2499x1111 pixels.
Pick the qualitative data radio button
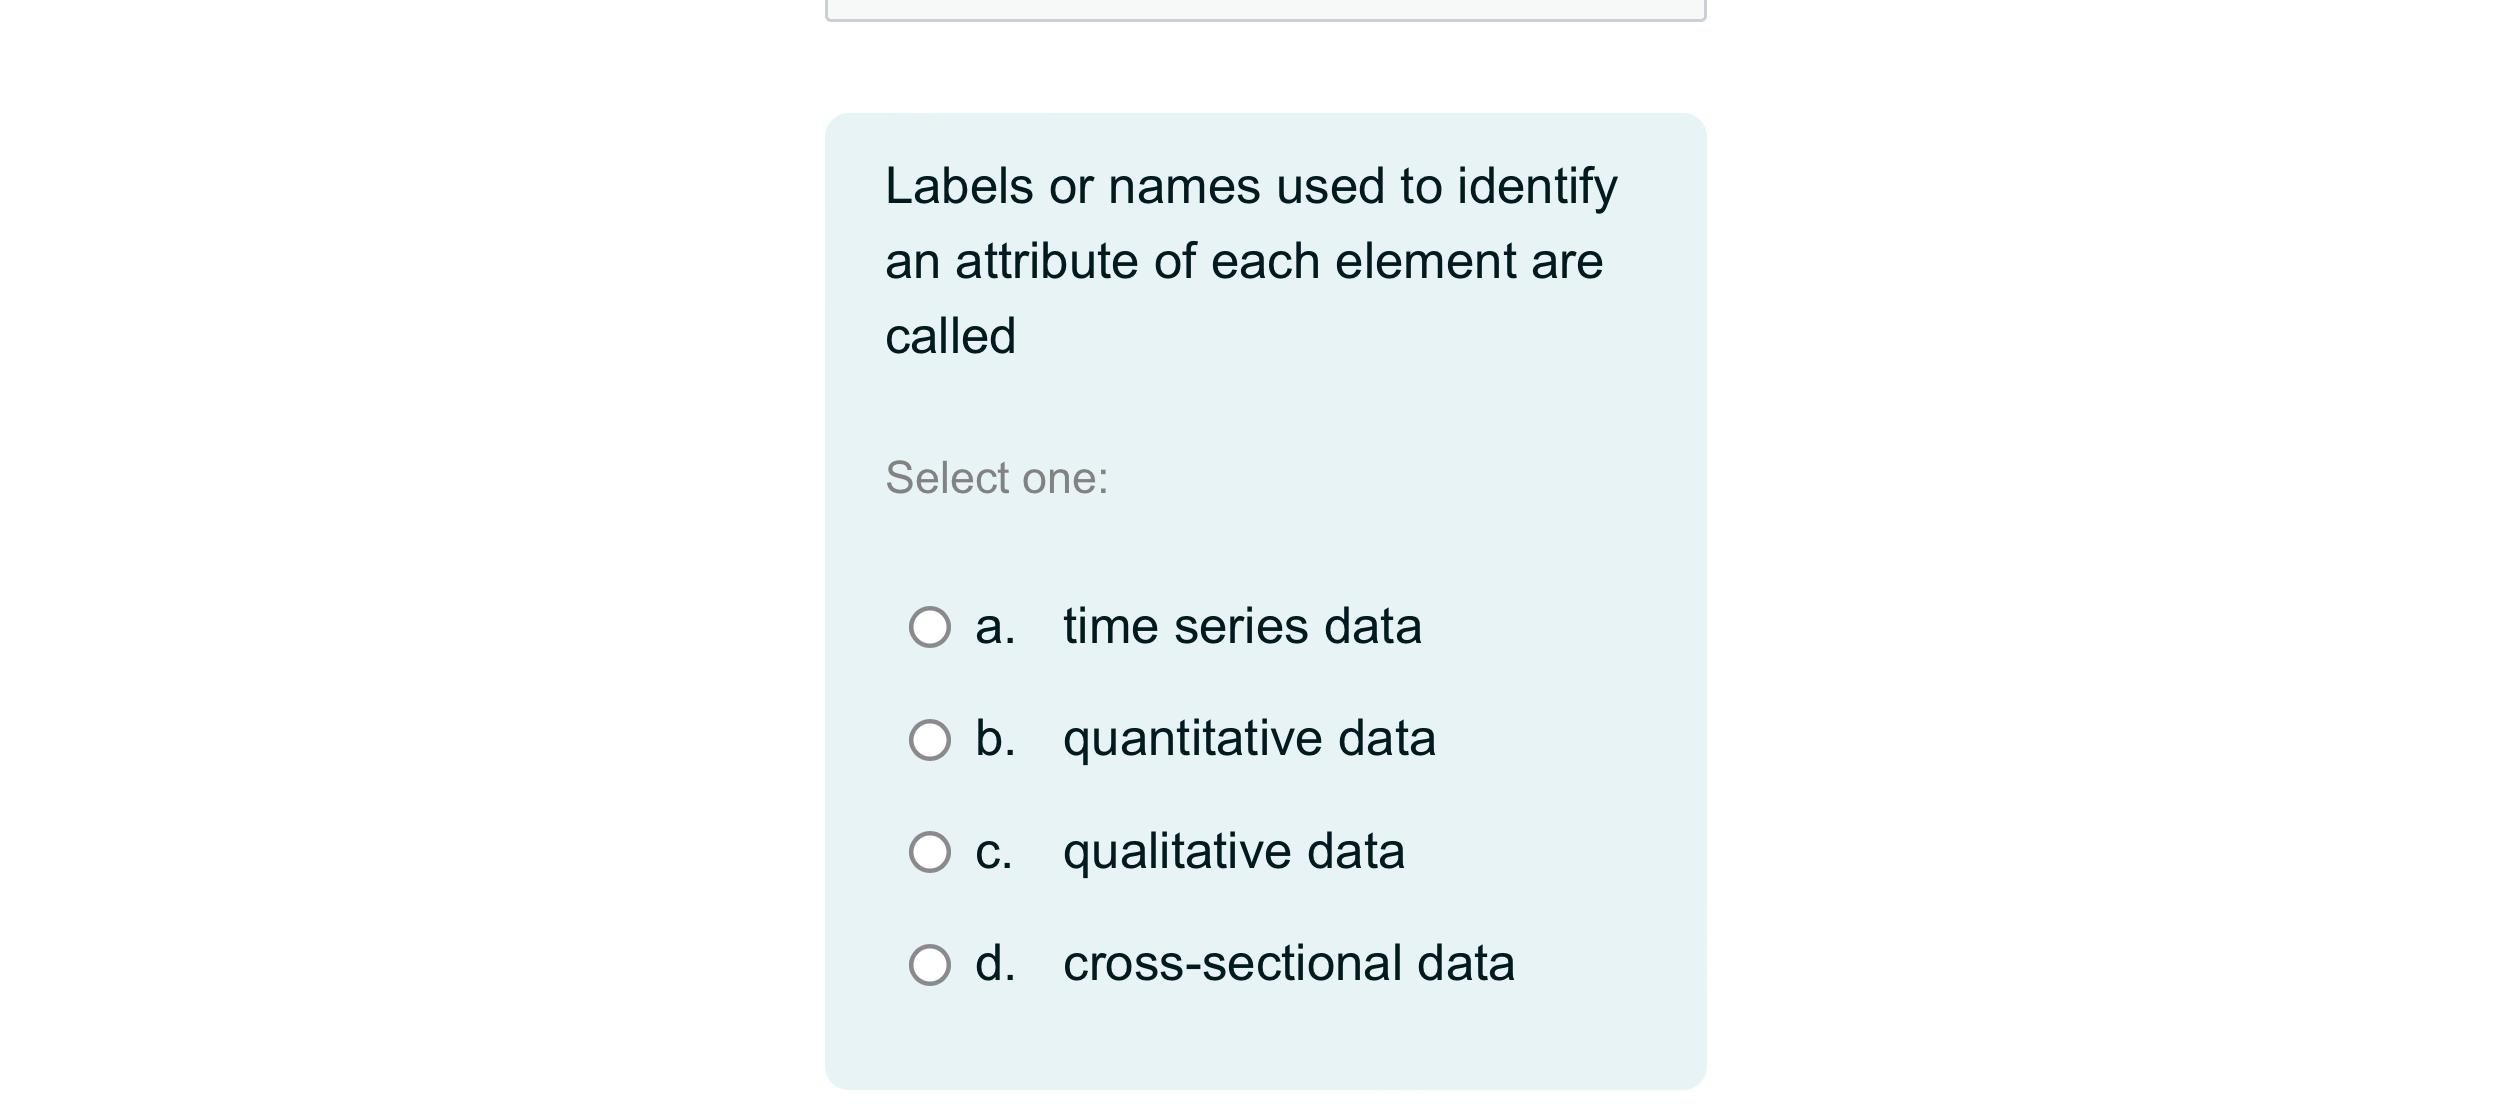[929, 852]
